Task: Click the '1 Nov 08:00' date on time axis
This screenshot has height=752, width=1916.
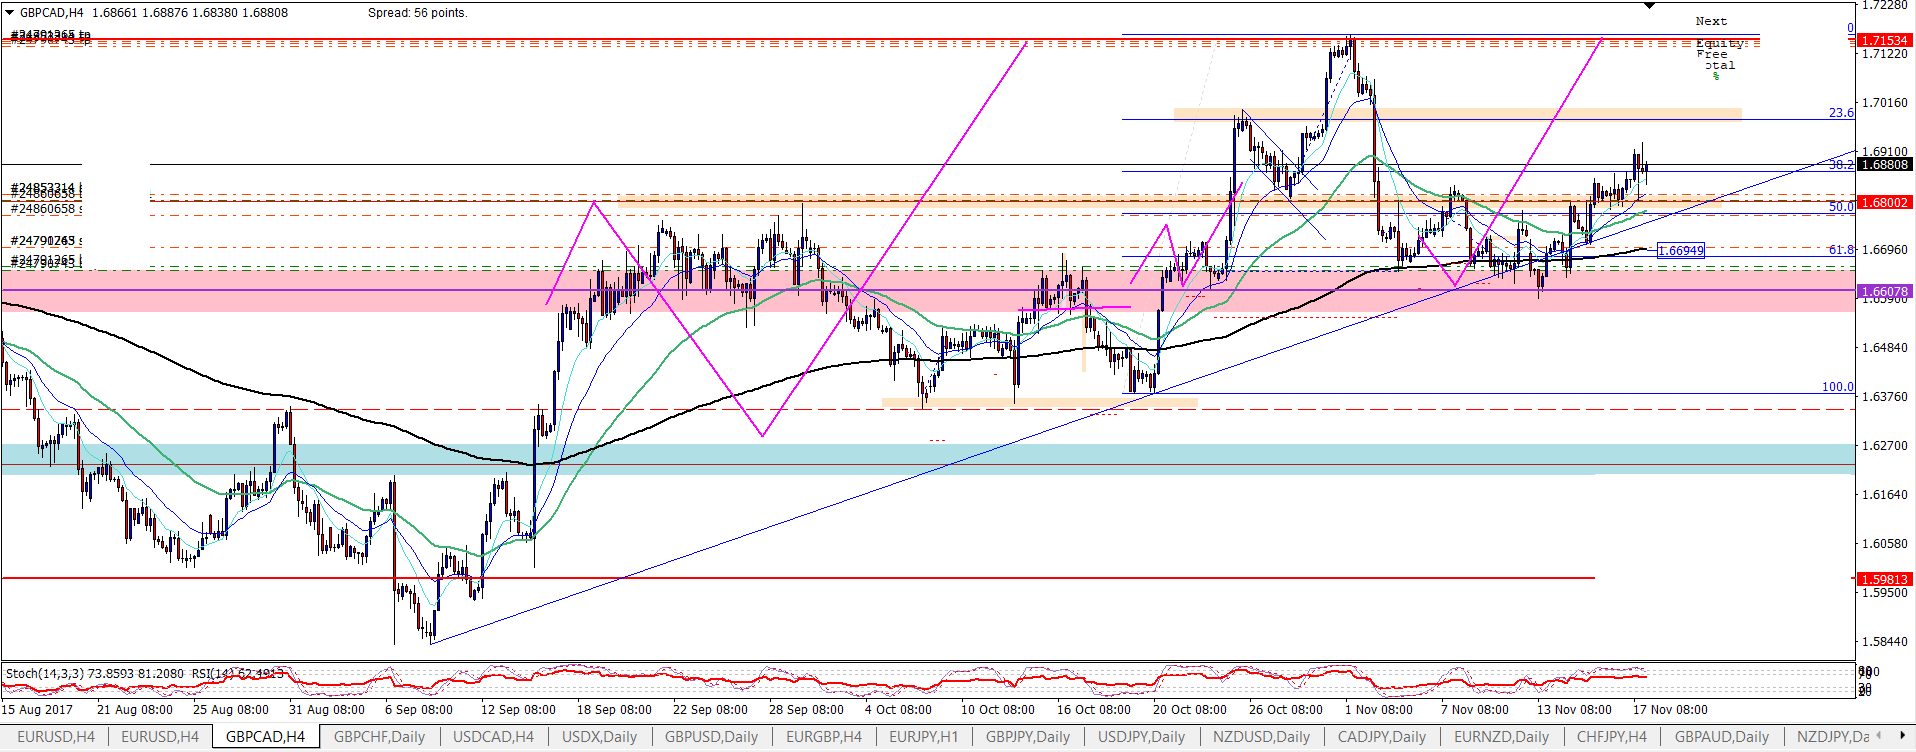Action: (x=1379, y=709)
